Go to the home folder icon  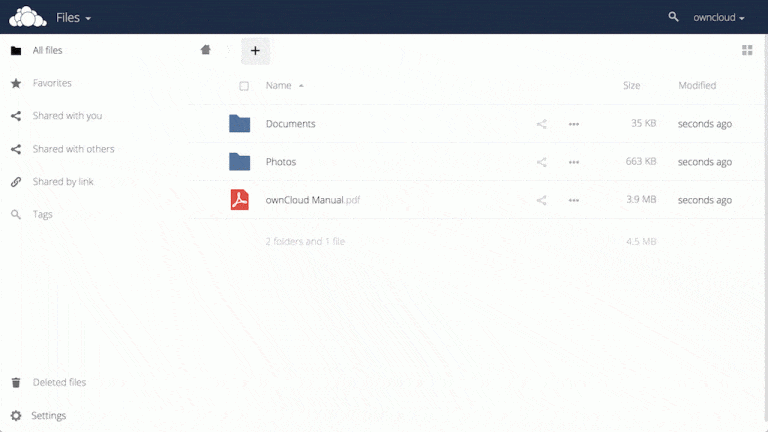tap(206, 49)
